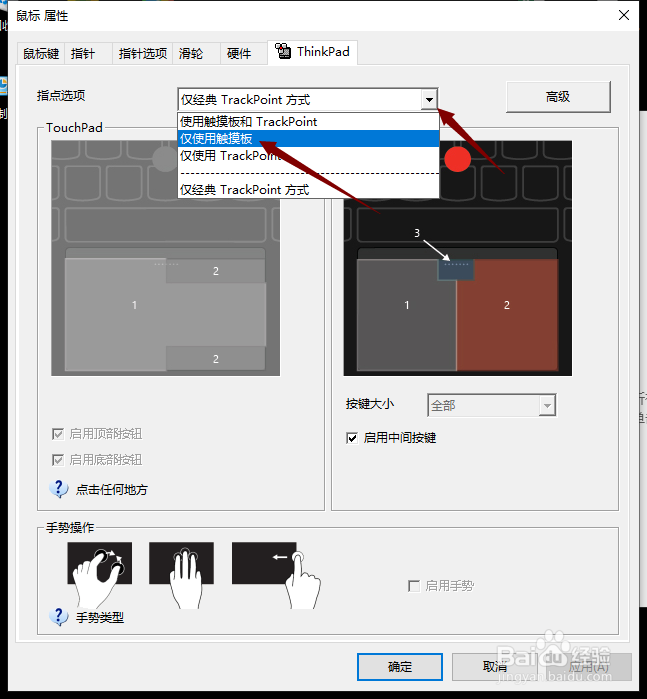Choose 仅经典 TrackPoint 方式 in list bottom
This screenshot has width=647, height=699.
308,190
